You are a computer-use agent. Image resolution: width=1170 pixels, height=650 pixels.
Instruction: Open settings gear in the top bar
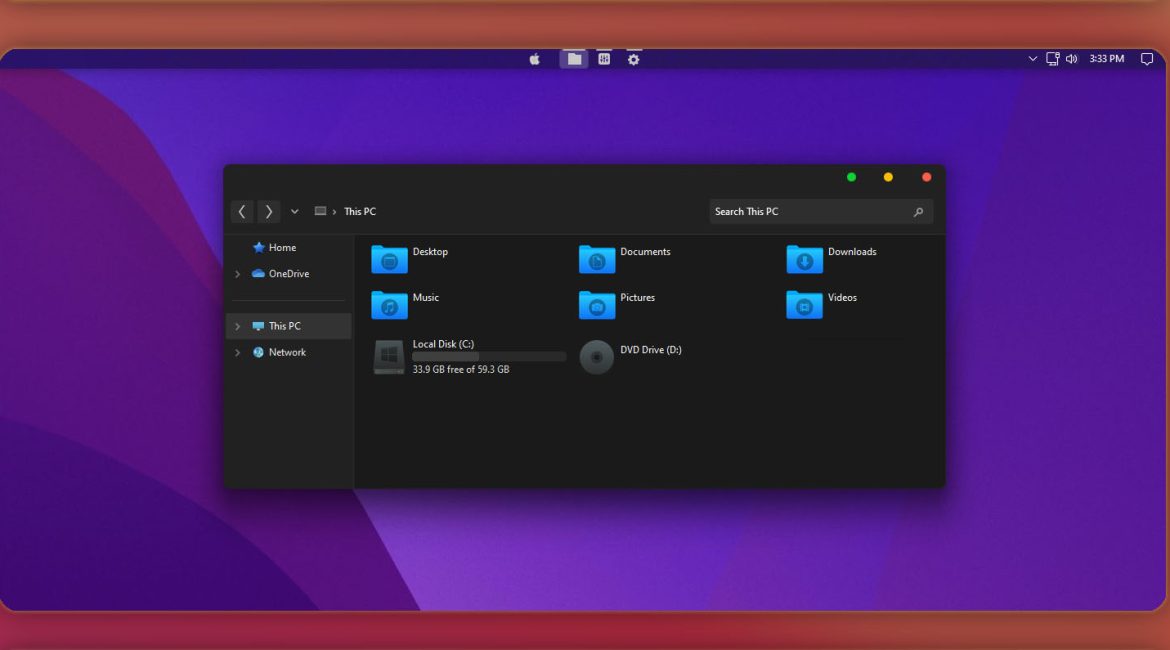click(x=633, y=59)
